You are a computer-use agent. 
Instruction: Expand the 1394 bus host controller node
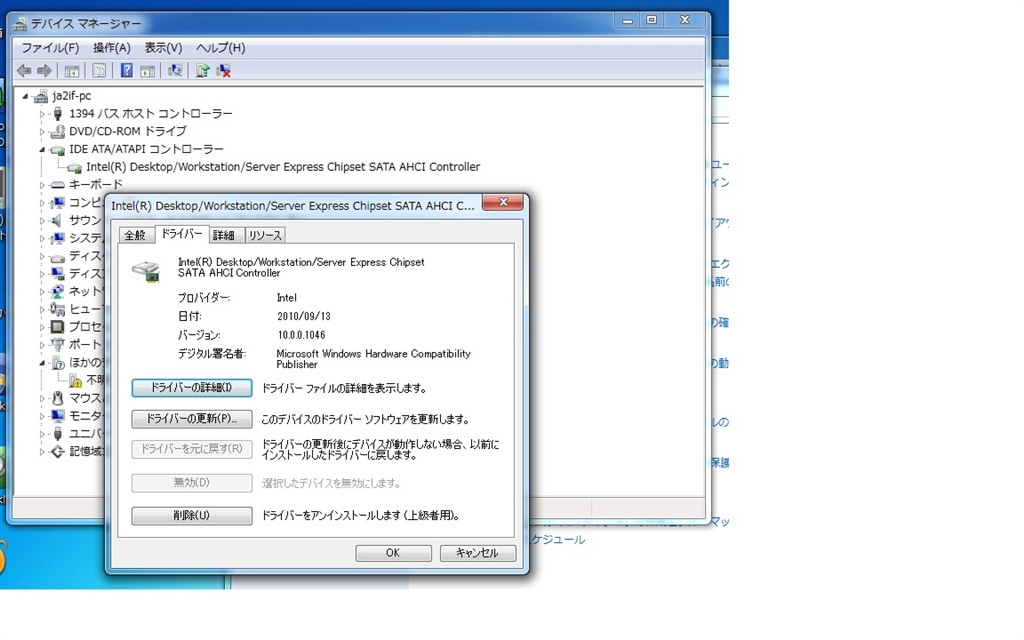click(42, 114)
